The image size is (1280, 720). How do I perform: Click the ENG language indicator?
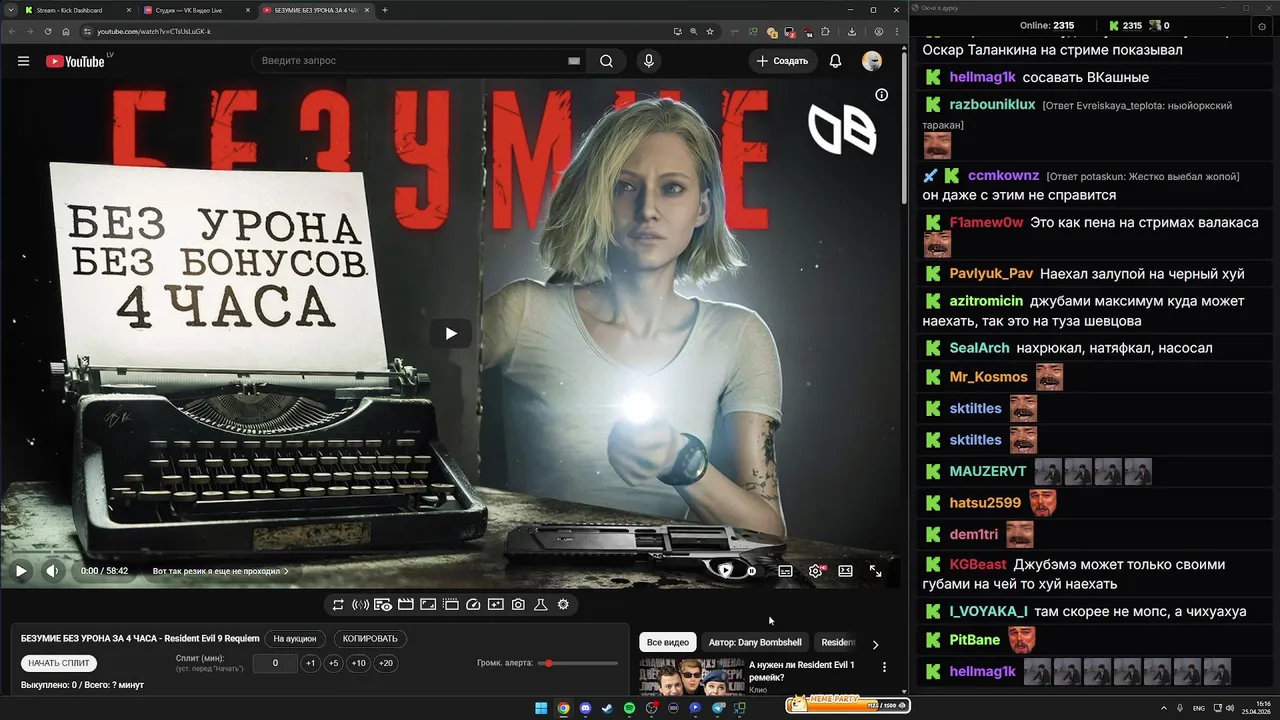click(x=1198, y=708)
